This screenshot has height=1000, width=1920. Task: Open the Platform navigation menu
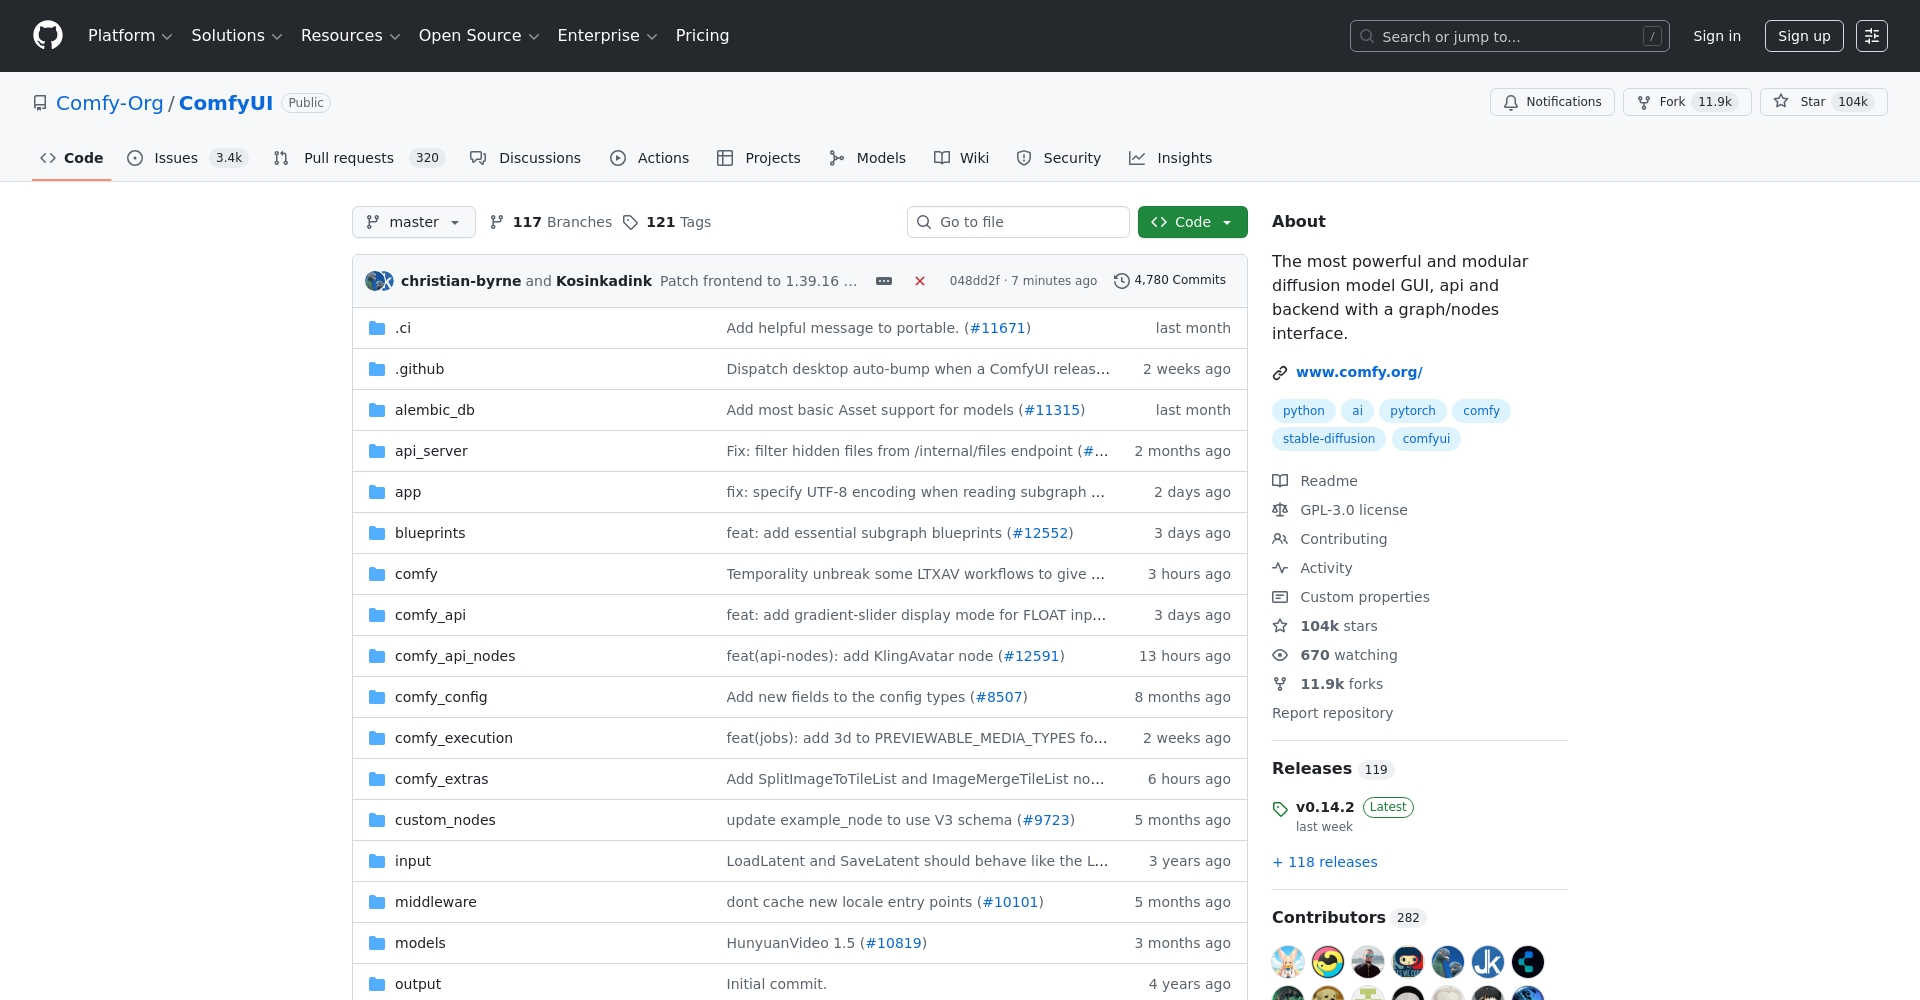click(130, 36)
